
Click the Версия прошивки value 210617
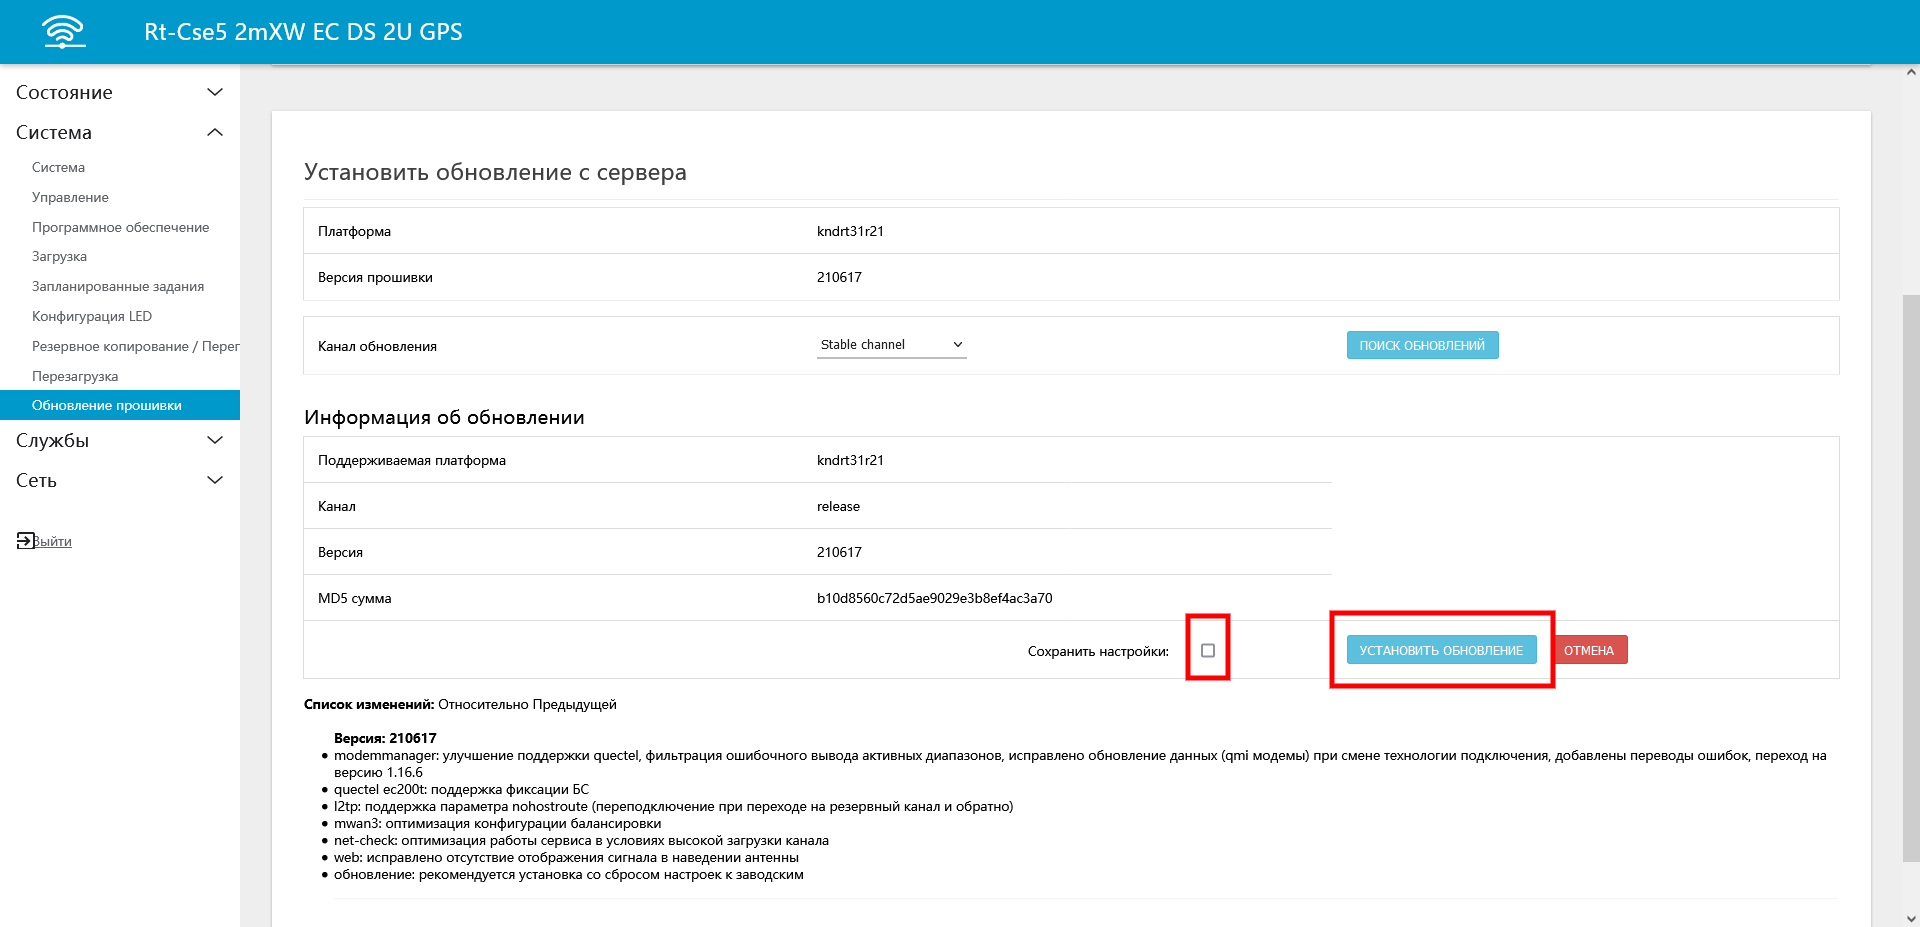(839, 277)
